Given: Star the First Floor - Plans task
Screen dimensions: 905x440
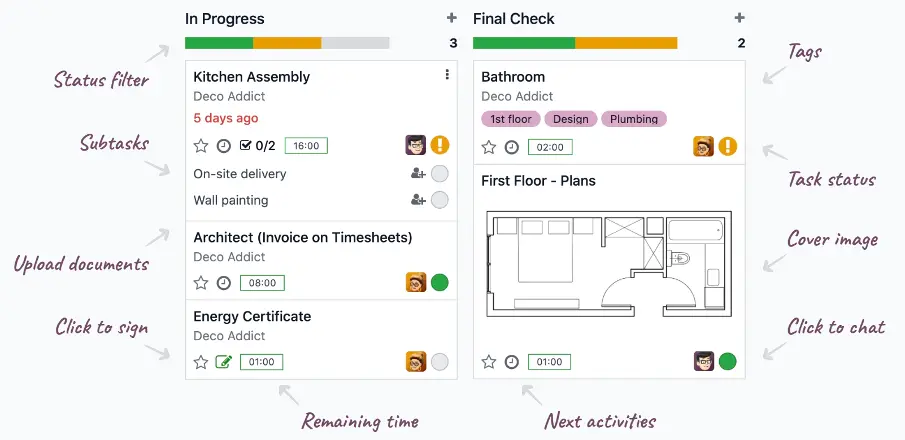Looking at the screenshot, I should [x=488, y=362].
